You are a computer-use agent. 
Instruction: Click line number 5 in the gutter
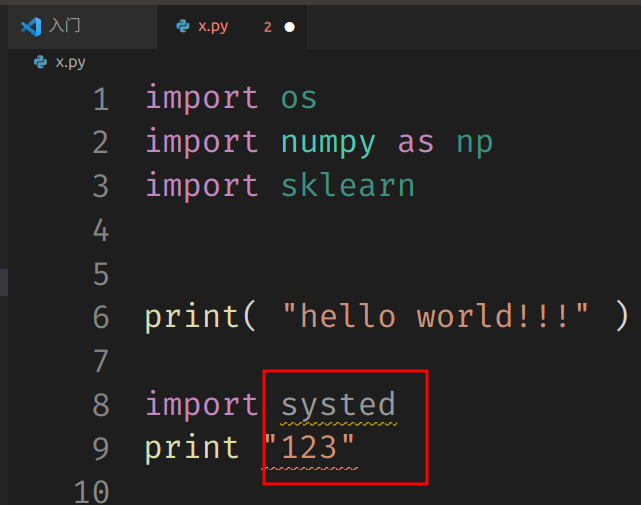click(x=101, y=274)
